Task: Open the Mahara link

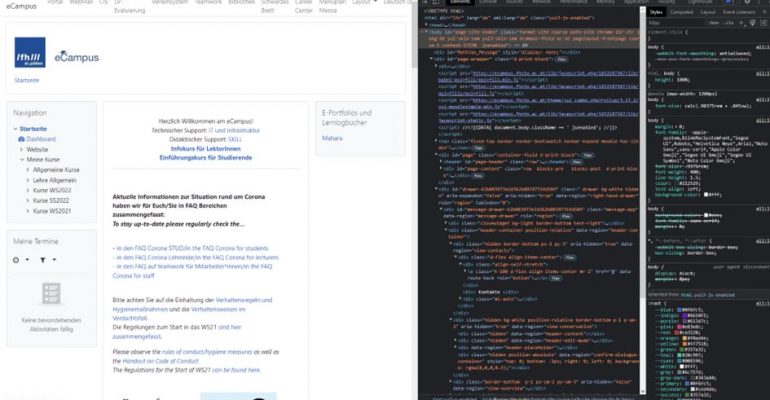Action: (x=332, y=138)
